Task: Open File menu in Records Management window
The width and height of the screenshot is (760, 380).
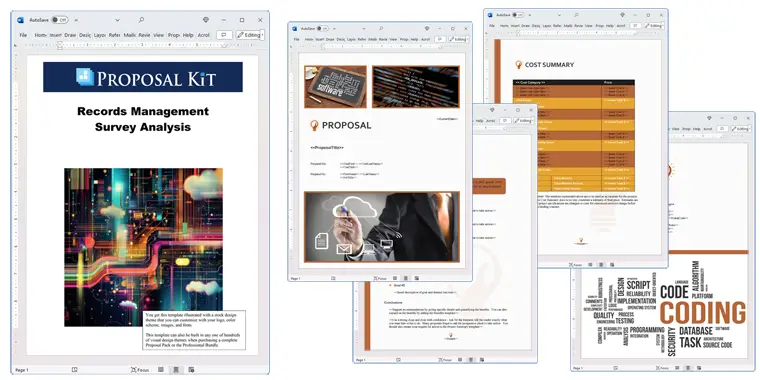Action: pyautogui.click(x=23, y=35)
